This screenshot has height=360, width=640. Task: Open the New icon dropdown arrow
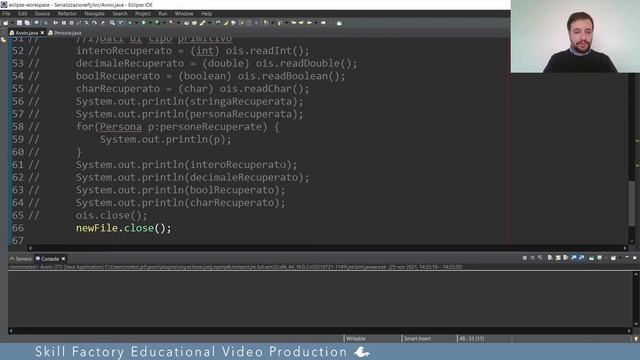click(12, 23)
